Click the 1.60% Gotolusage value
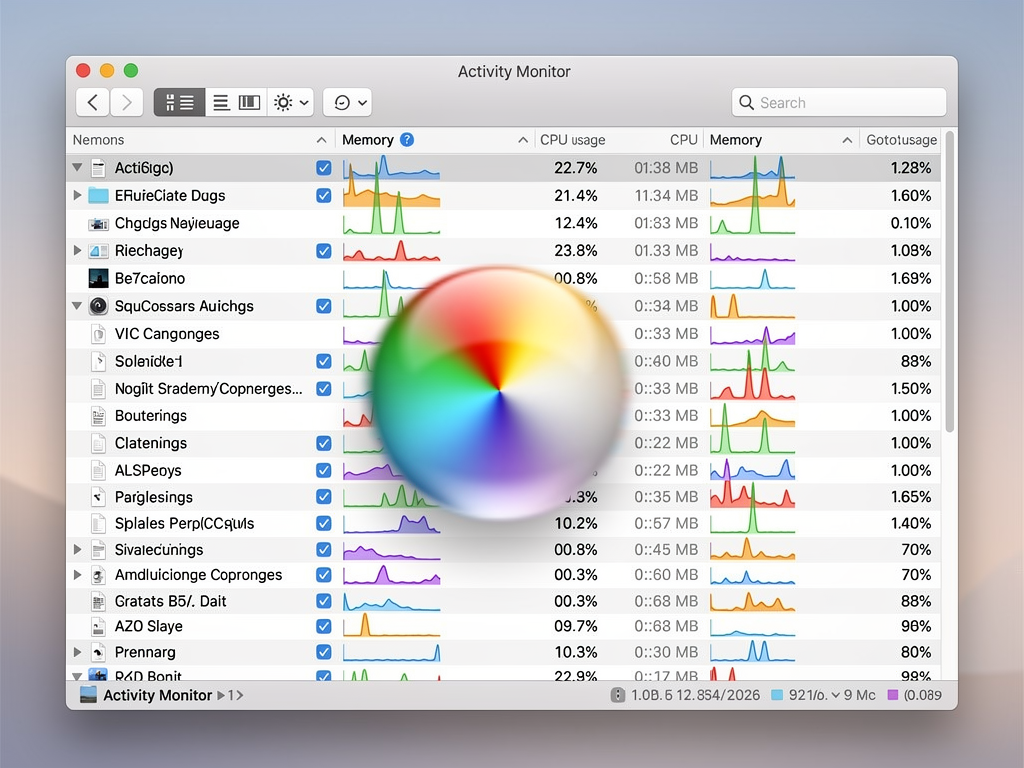The width and height of the screenshot is (1024, 768). pyautogui.click(x=910, y=195)
